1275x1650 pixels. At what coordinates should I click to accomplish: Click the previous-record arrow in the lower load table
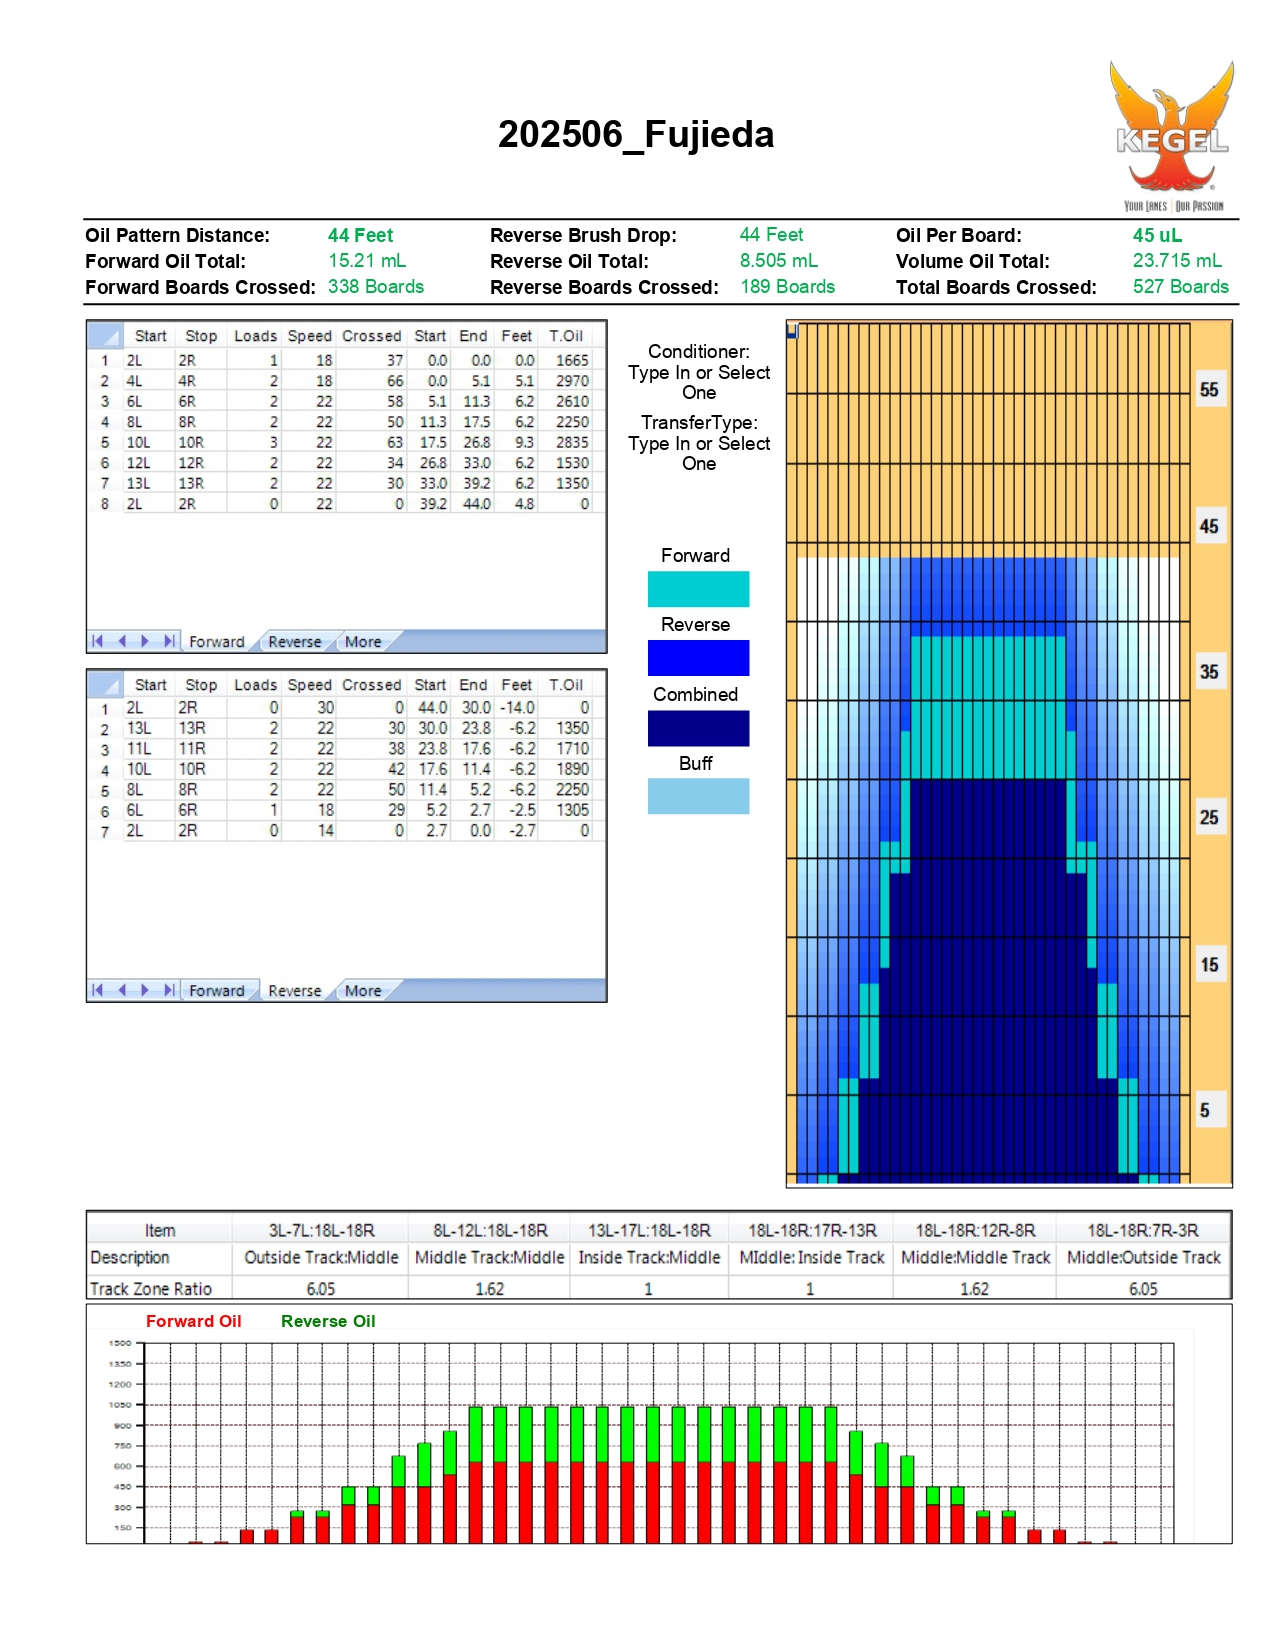pos(122,990)
